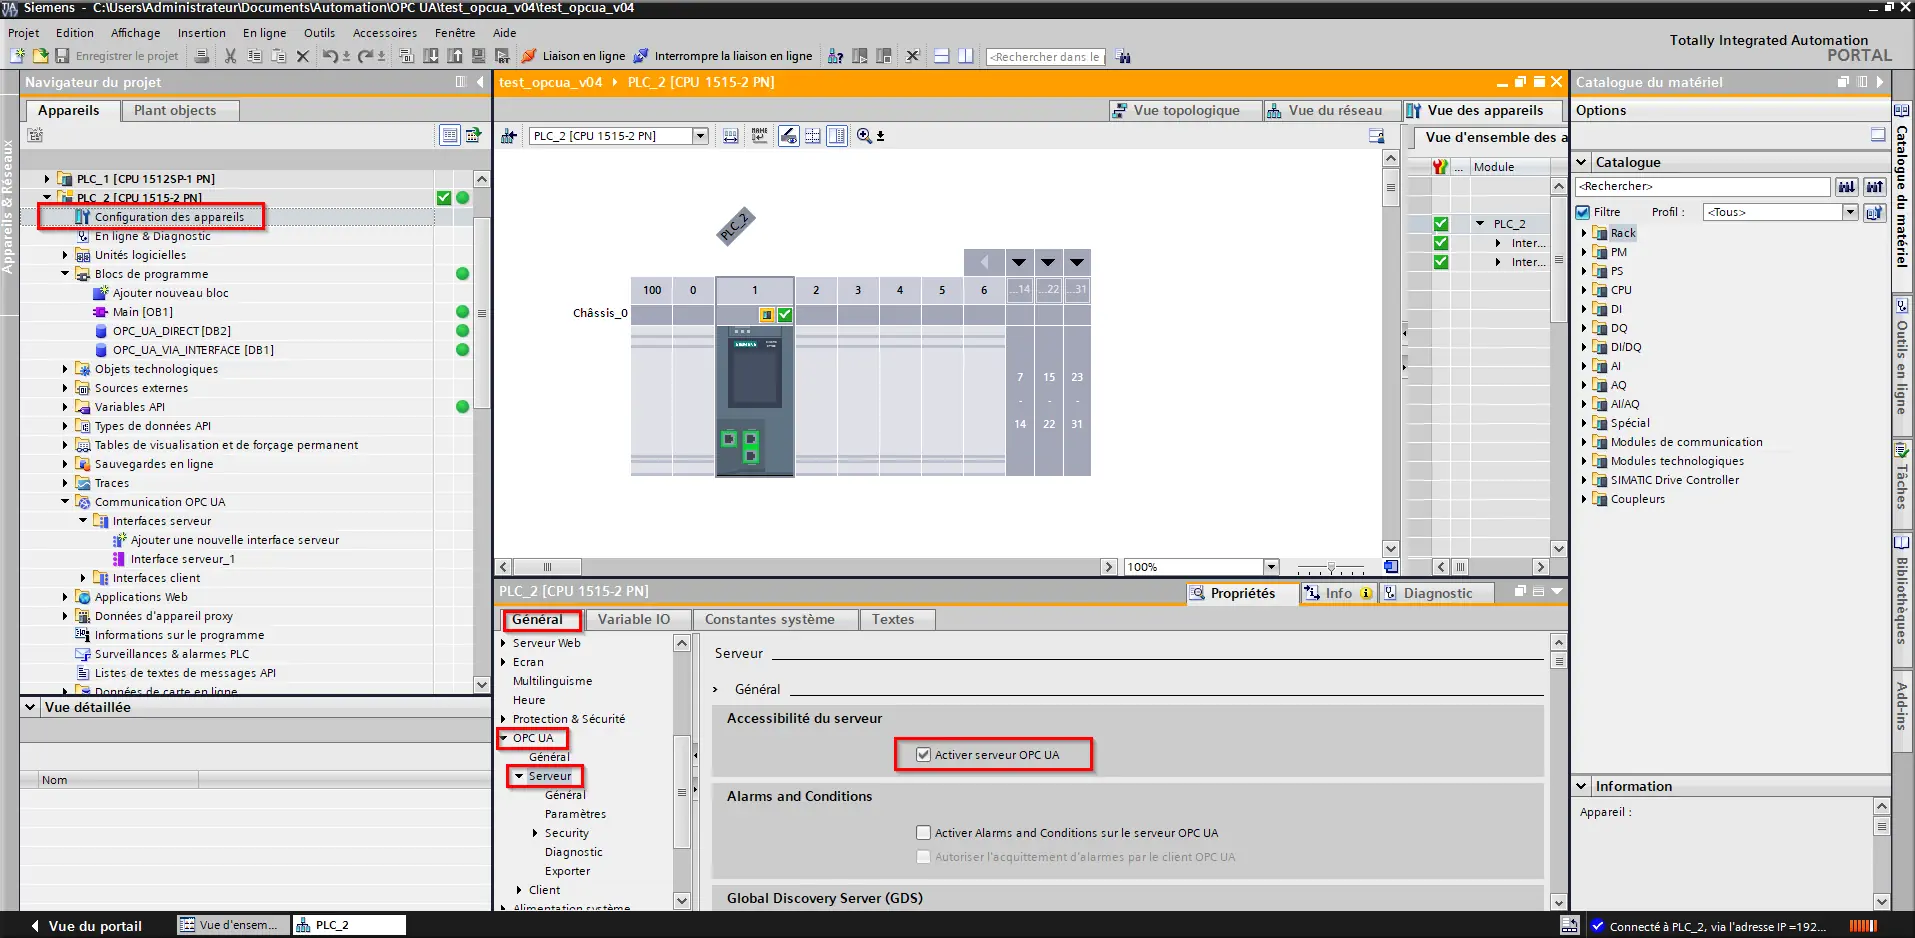
Task: Click the Rechercher input in catalogue
Action: (1702, 186)
